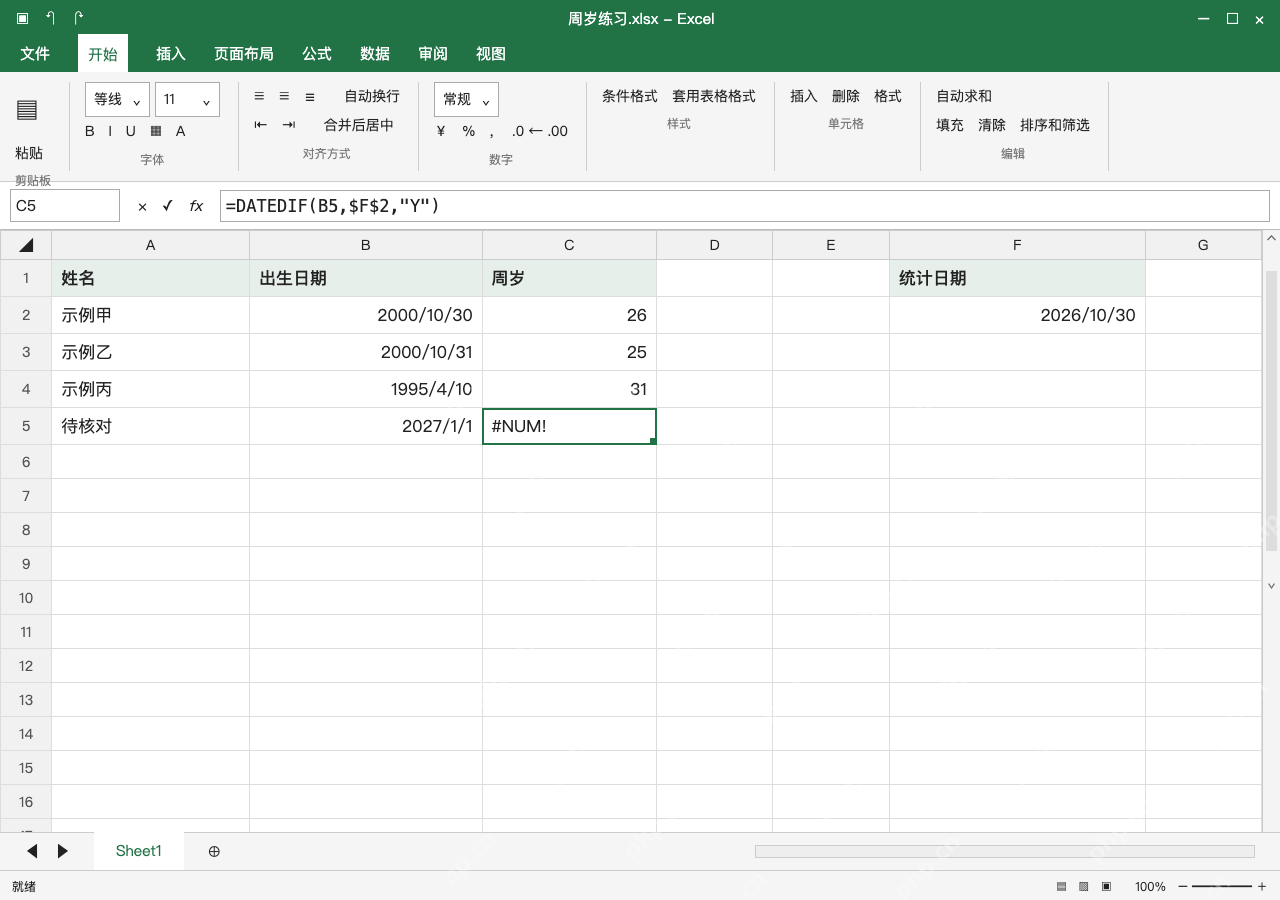Click the Save icon in the title bar
The image size is (1280, 900).
coord(23,18)
